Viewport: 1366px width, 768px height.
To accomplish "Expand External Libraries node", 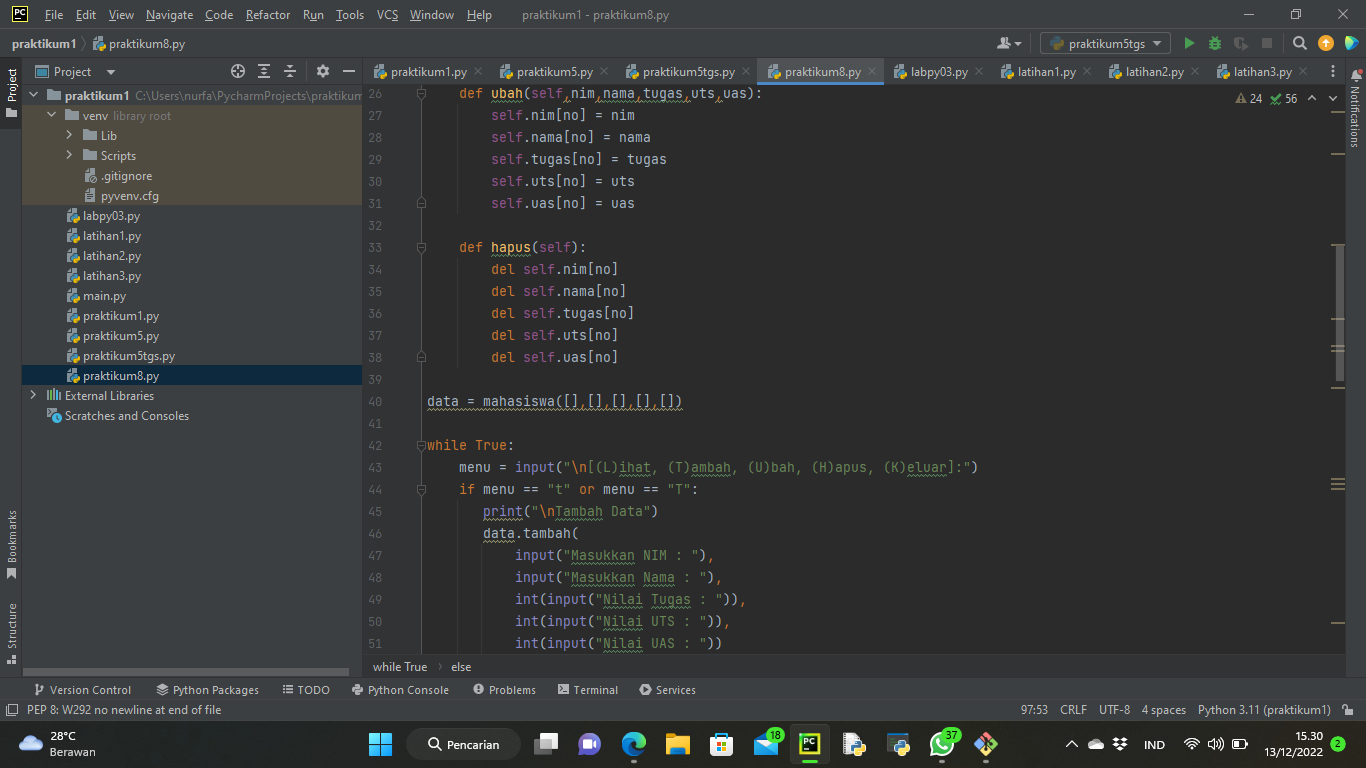I will click(33, 396).
